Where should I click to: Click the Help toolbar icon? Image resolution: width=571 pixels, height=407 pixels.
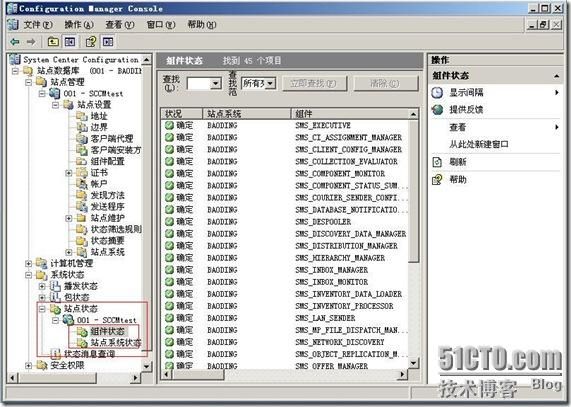tap(91, 42)
